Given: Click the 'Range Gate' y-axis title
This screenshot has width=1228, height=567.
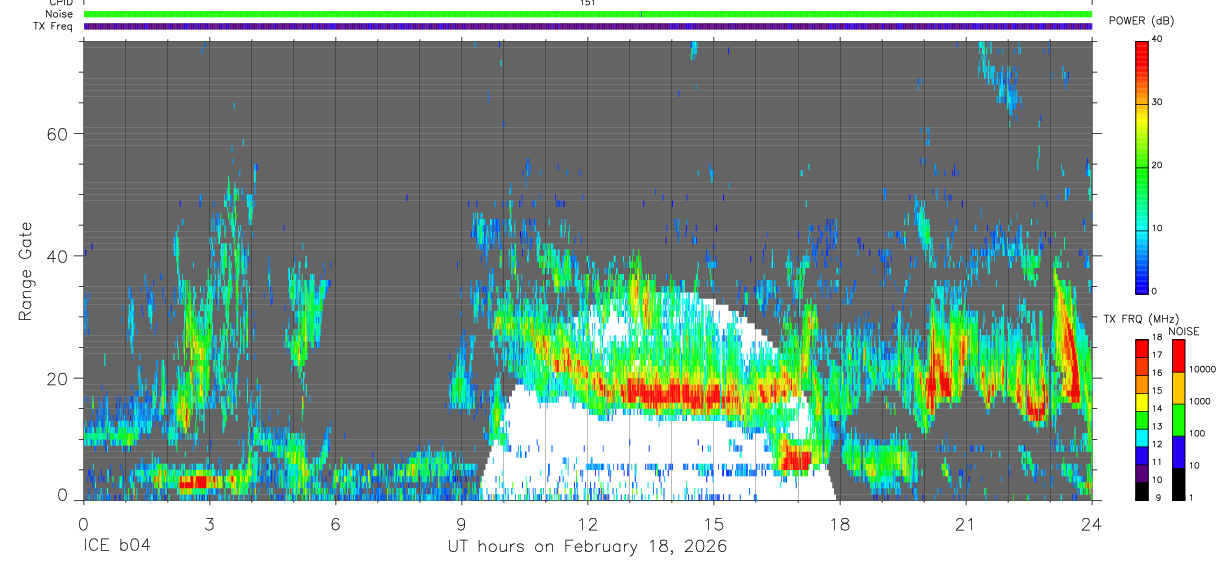Looking at the screenshot, I should click(x=25, y=270).
